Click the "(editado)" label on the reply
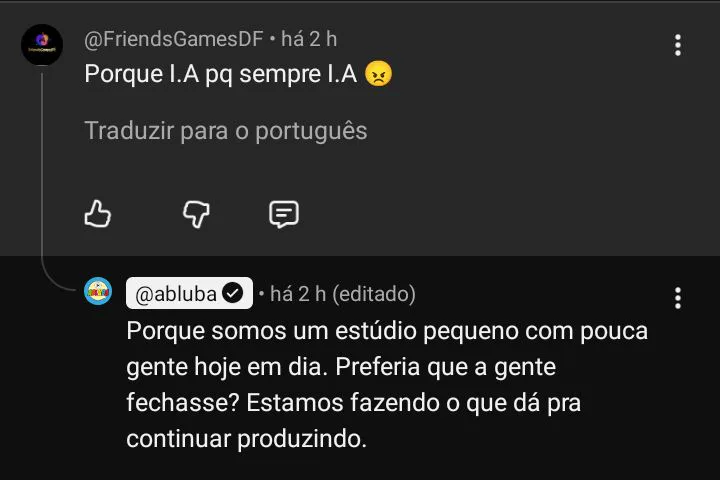 point(373,294)
